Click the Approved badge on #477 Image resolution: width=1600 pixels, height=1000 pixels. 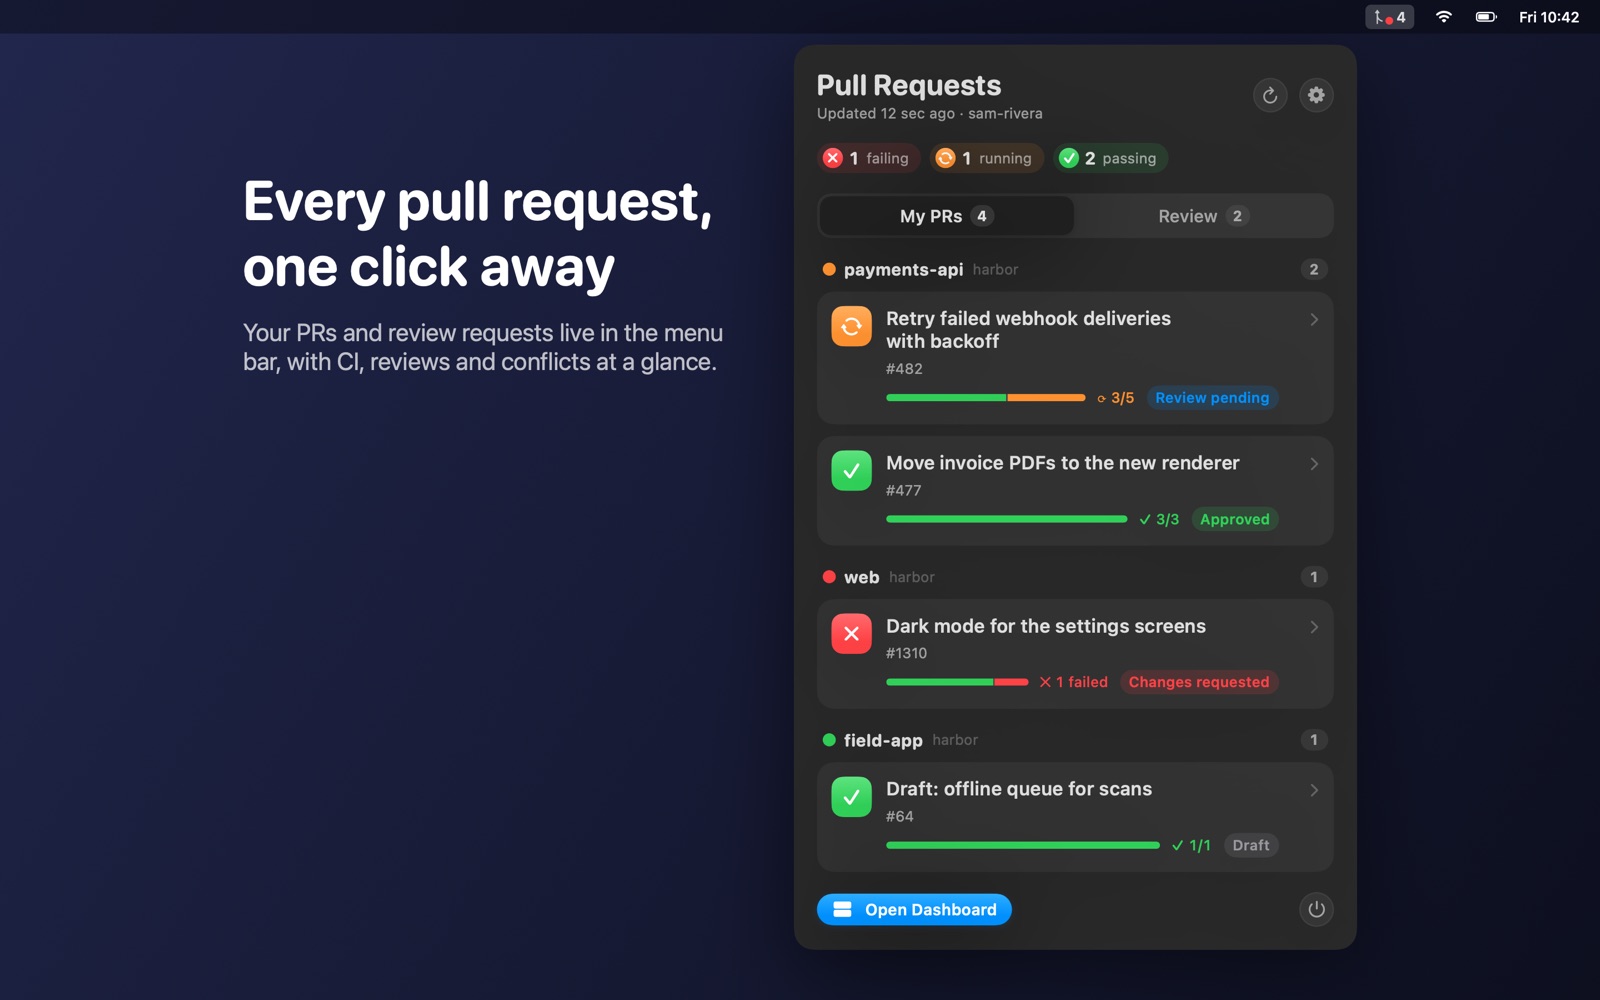(1235, 519)
